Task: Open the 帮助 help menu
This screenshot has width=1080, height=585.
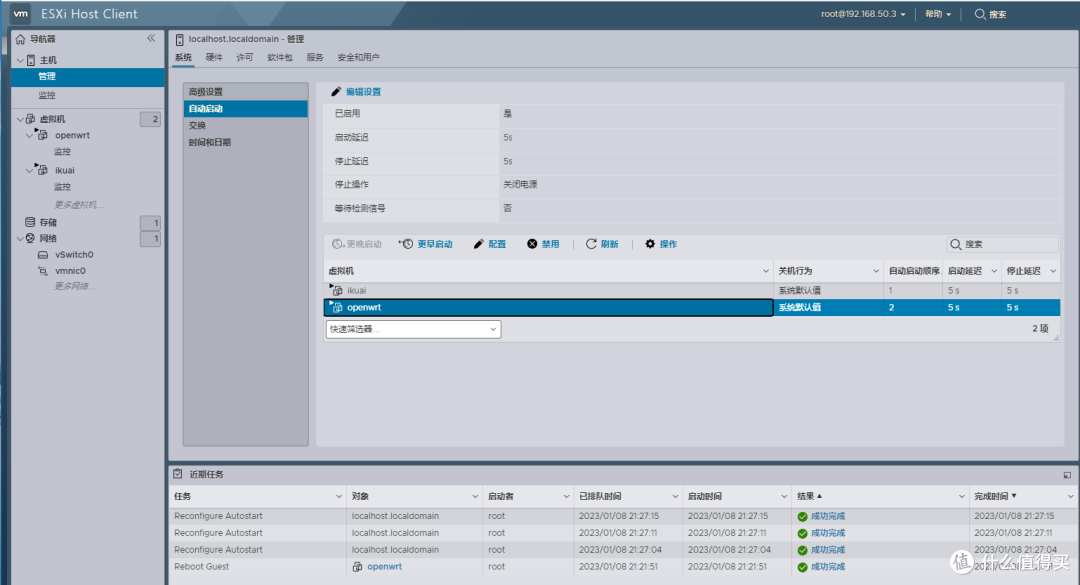Action: click(936, 13)
